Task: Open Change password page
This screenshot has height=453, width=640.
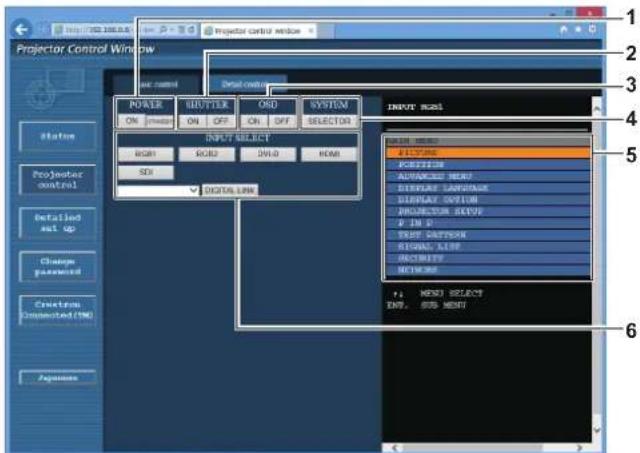Action: 58,266
